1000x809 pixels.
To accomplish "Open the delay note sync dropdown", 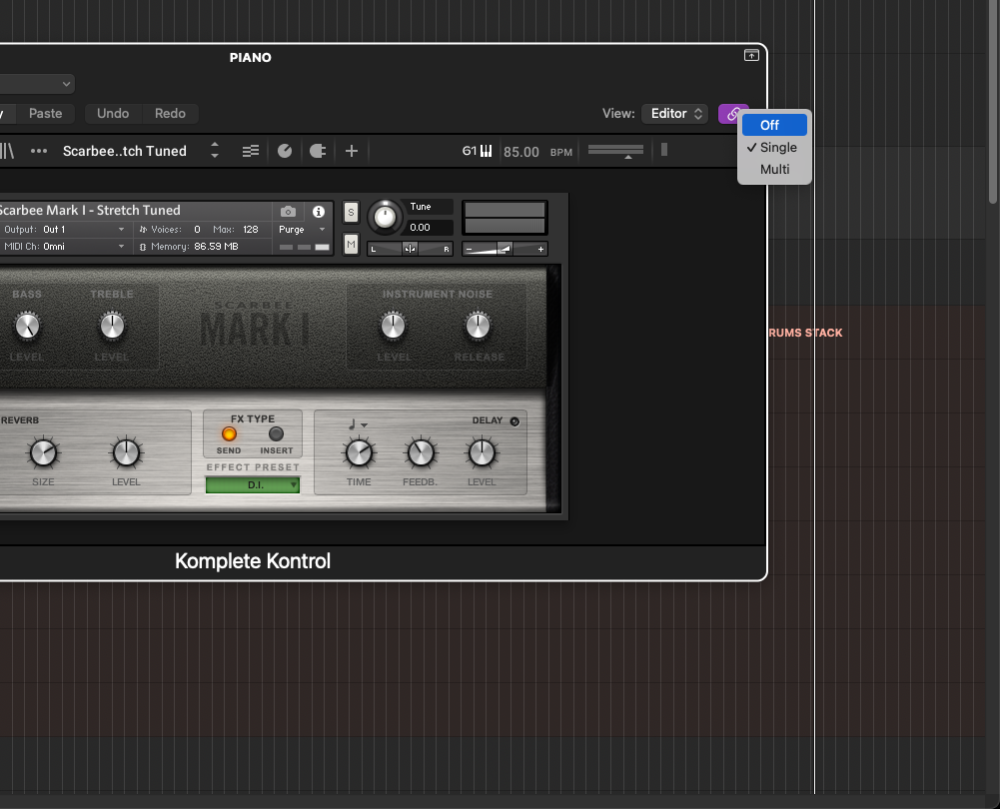I will tap(358, 425).
